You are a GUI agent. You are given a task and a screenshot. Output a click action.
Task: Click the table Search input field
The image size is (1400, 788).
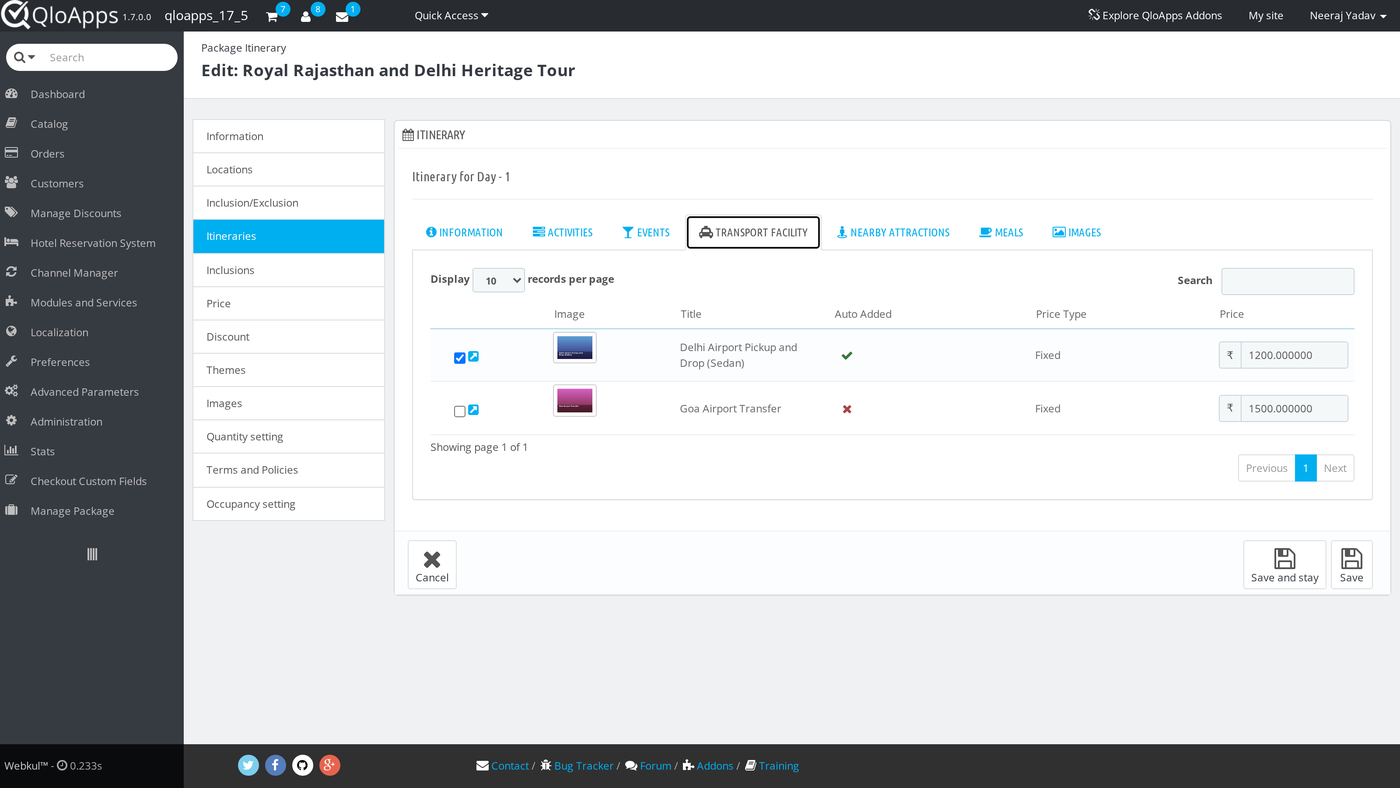click(x=1287, y=281)
